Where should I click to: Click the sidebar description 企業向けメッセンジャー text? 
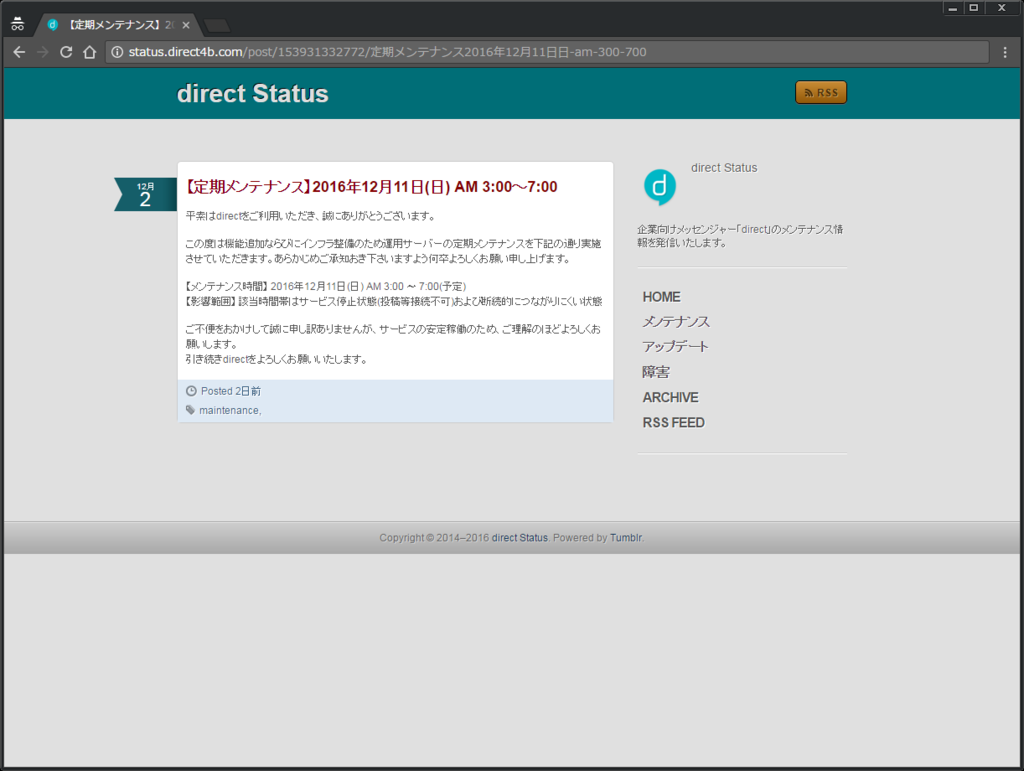point(740,236)
